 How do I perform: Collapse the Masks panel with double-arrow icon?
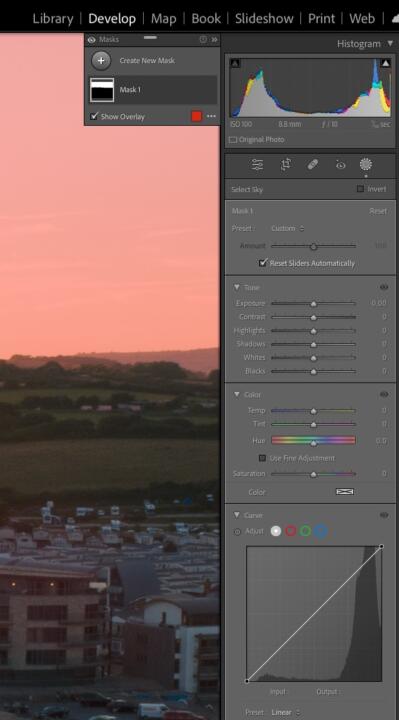[214, 39]
